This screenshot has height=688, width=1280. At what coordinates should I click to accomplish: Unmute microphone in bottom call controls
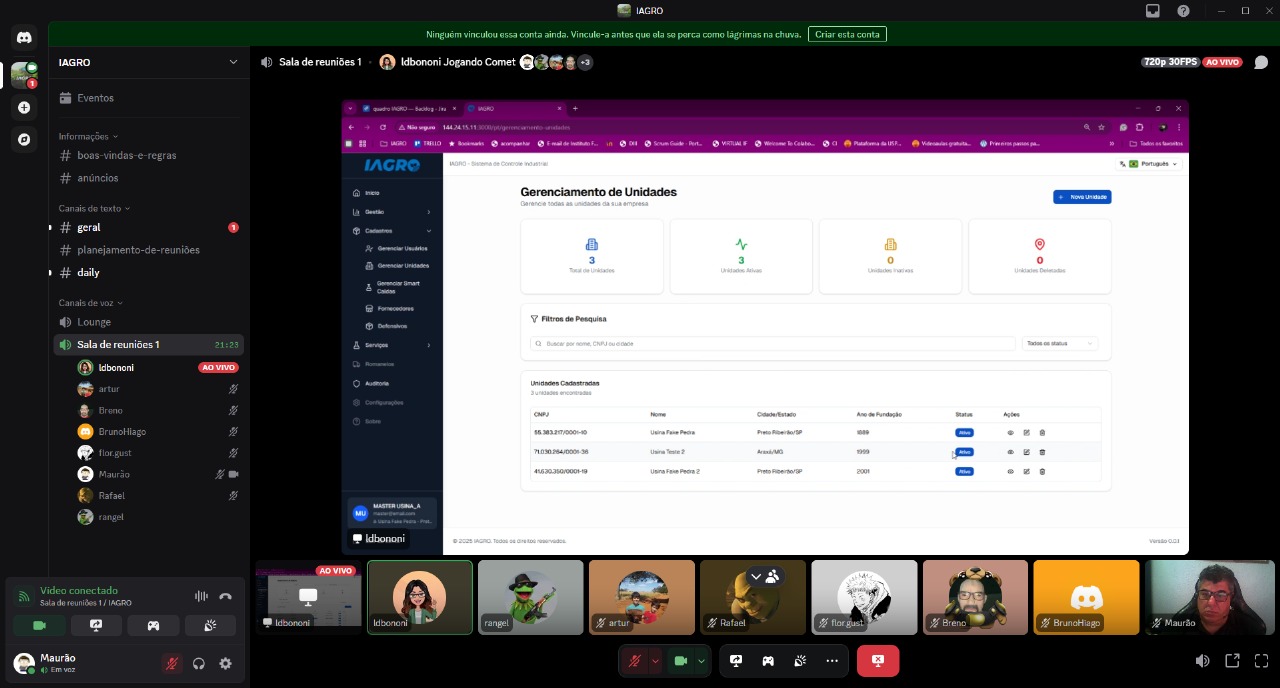[x=634, y=661]
